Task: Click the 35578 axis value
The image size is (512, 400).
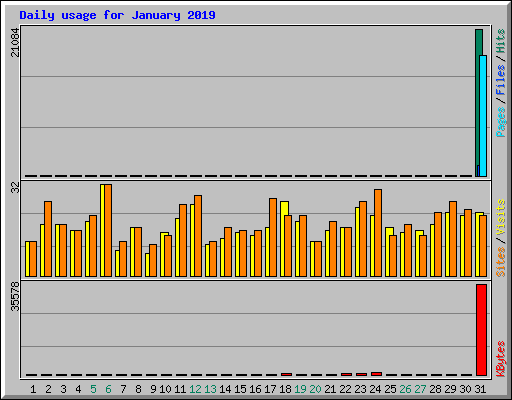Action: pos(15,296)
